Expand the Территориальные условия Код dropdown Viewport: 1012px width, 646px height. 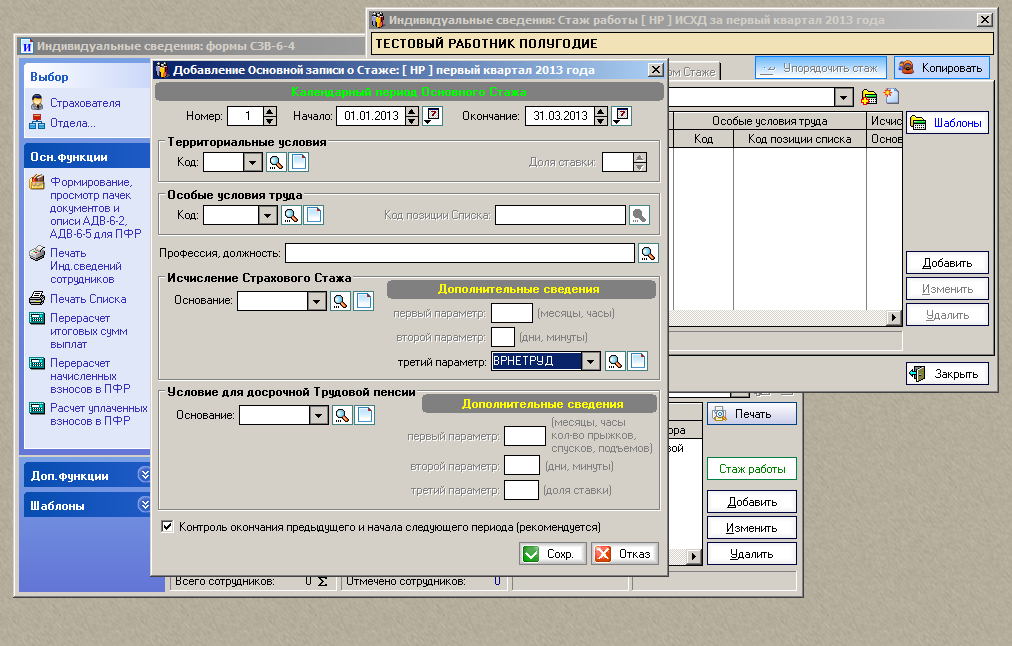click(252, 162)
